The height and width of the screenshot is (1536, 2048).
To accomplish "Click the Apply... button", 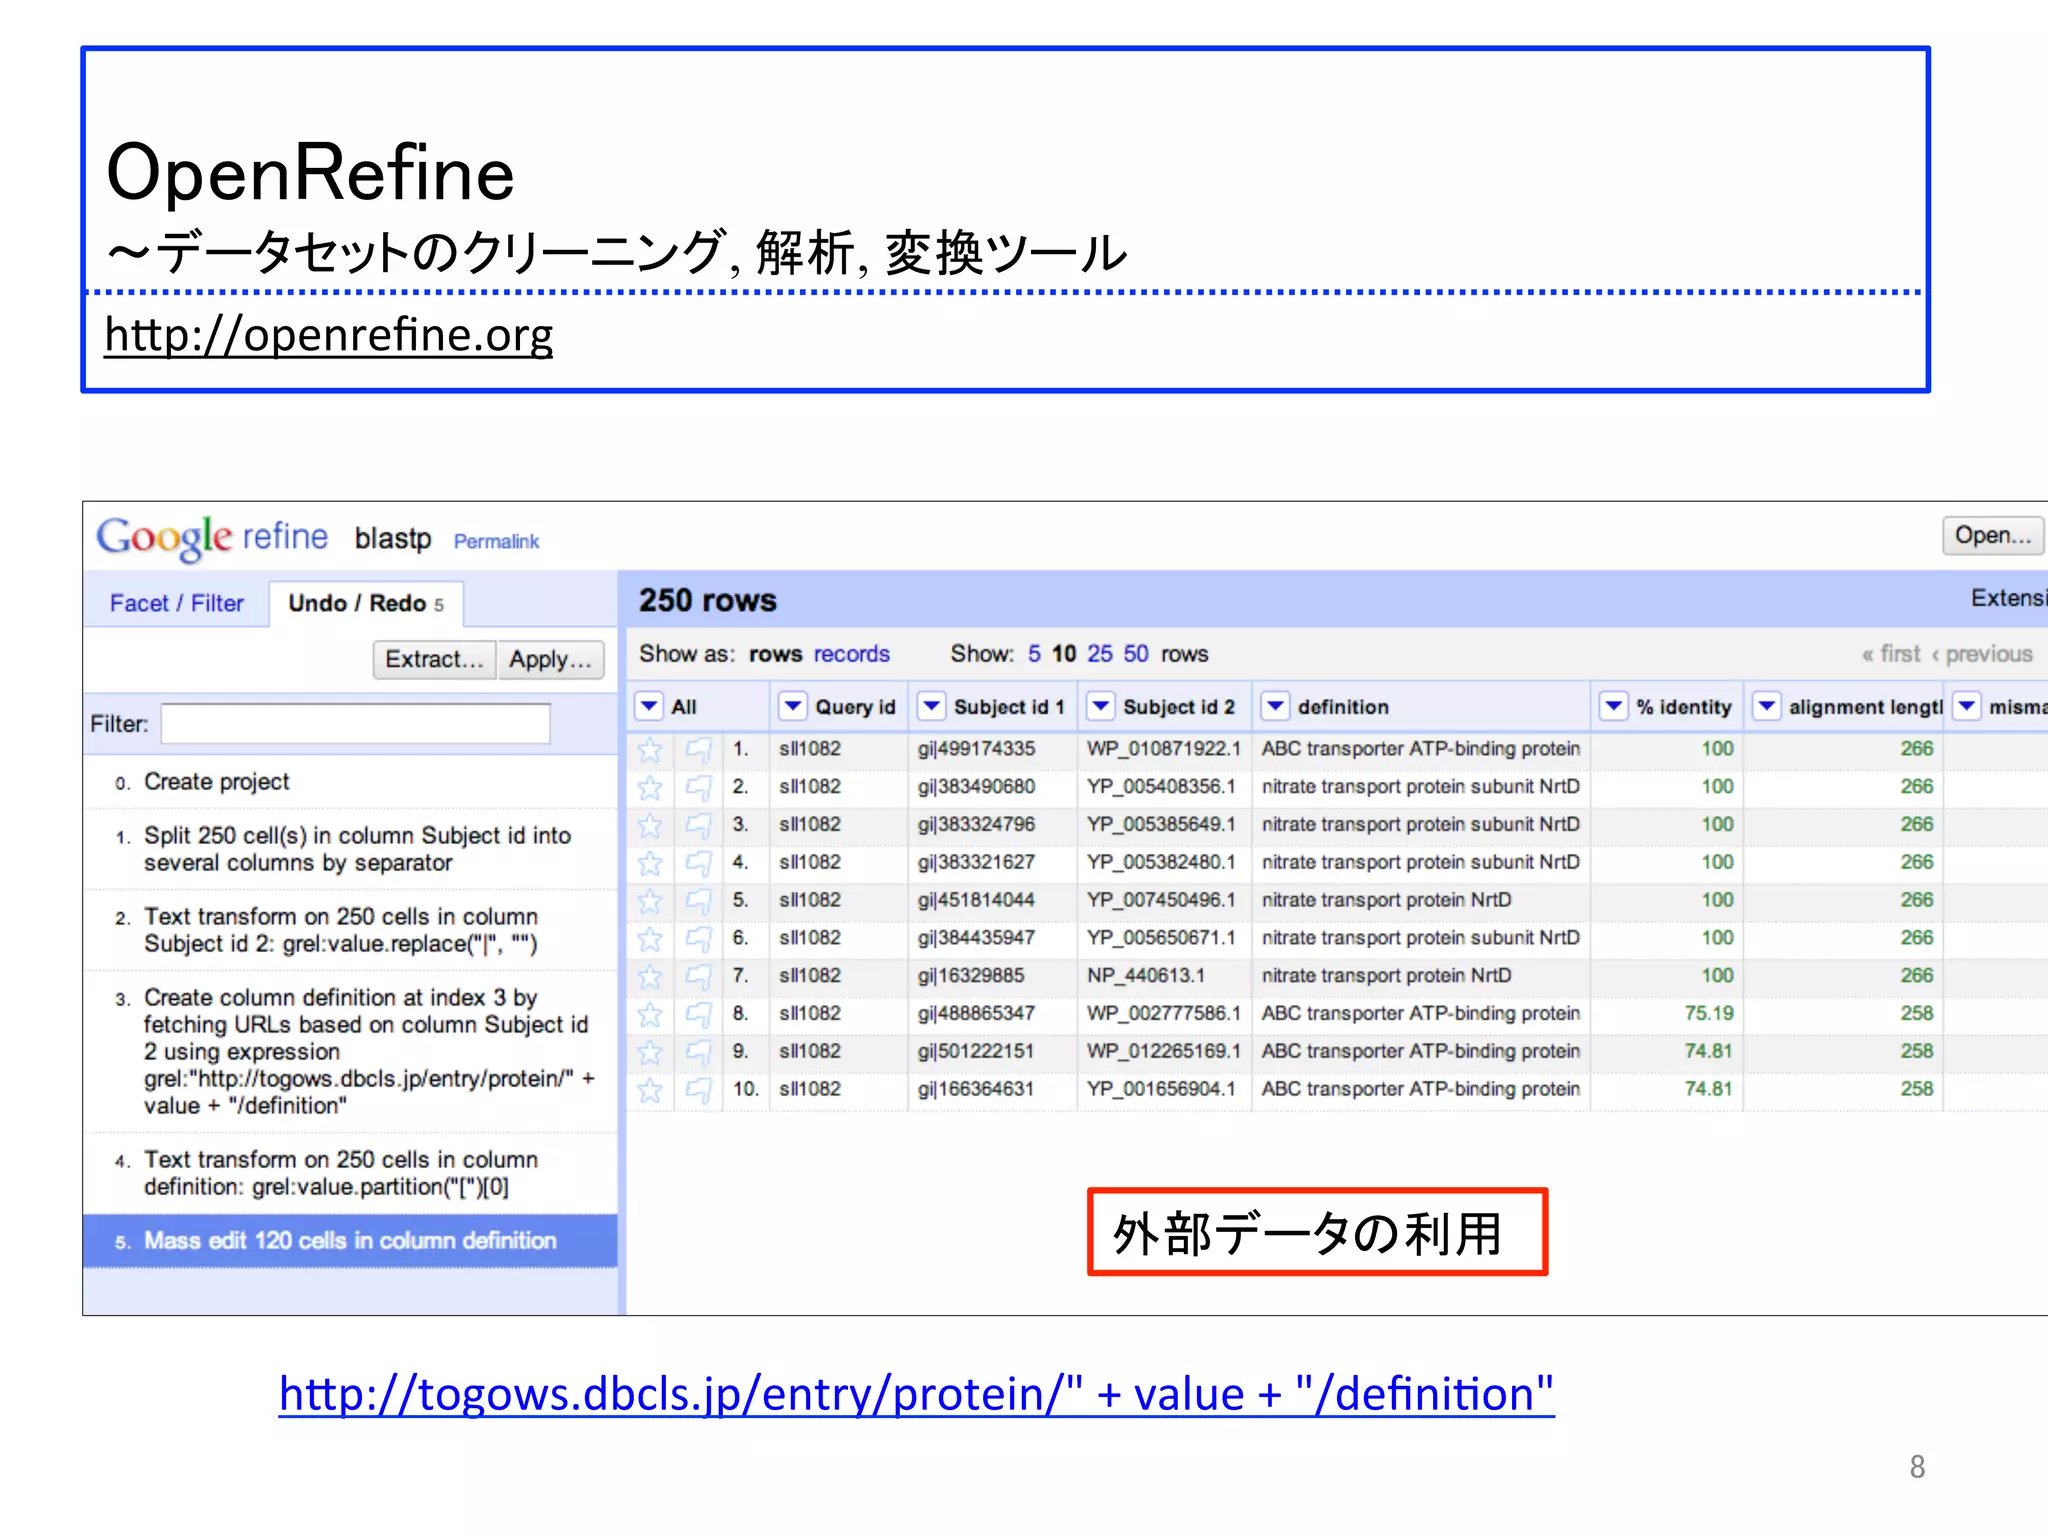I will coord(550,659).
